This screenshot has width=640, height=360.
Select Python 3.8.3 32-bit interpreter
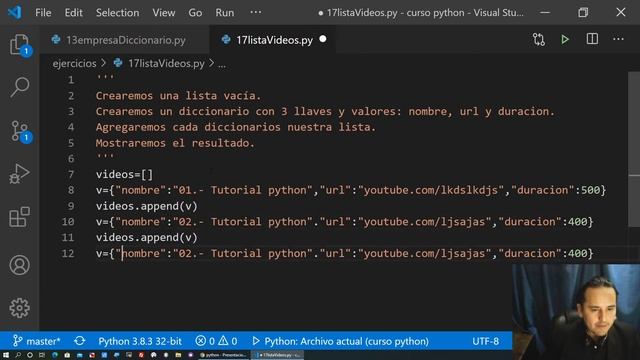coord(140,341)
